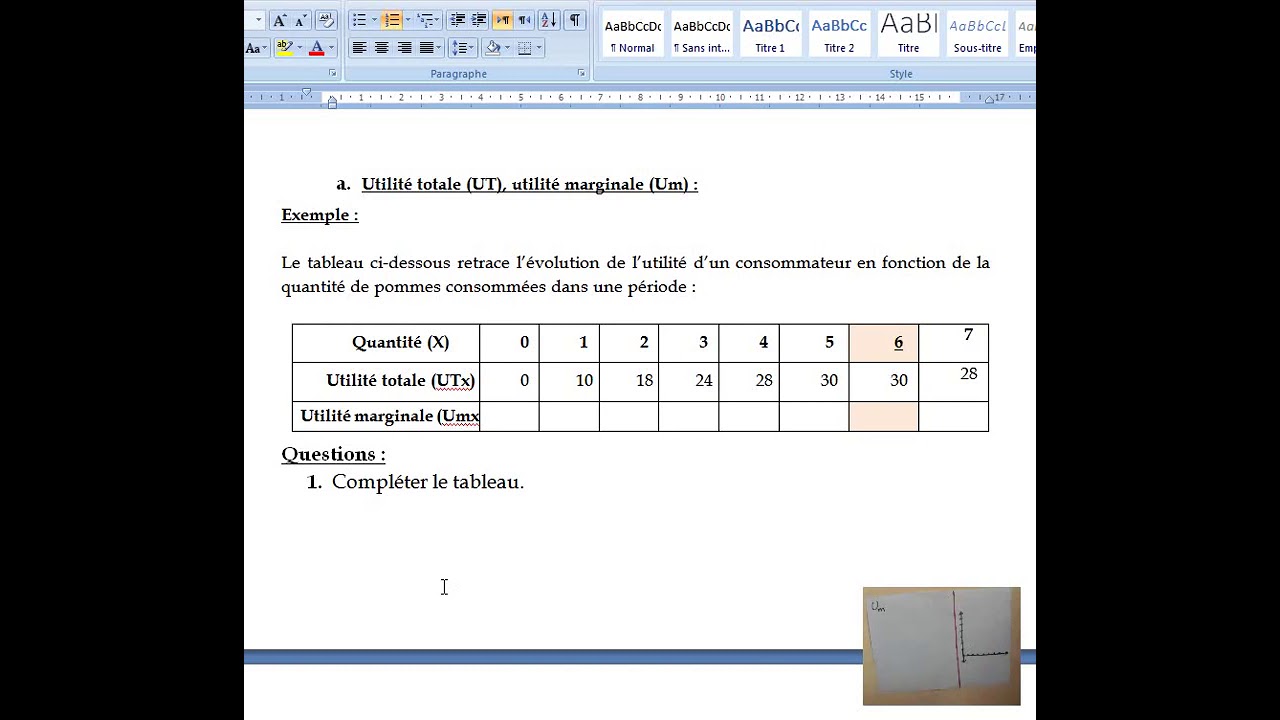Click the line spacing icon
Viewport: 1280px width, 720px height.
coord(462,47)
